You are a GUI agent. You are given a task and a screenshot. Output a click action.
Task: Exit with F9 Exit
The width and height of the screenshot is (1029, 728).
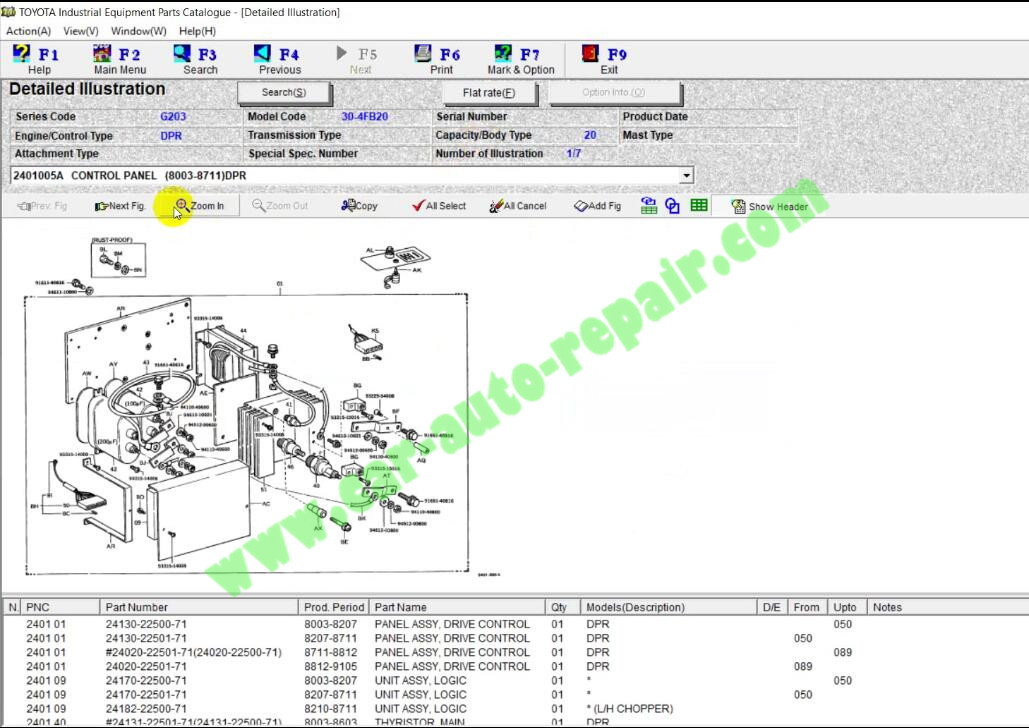[607, 60]
